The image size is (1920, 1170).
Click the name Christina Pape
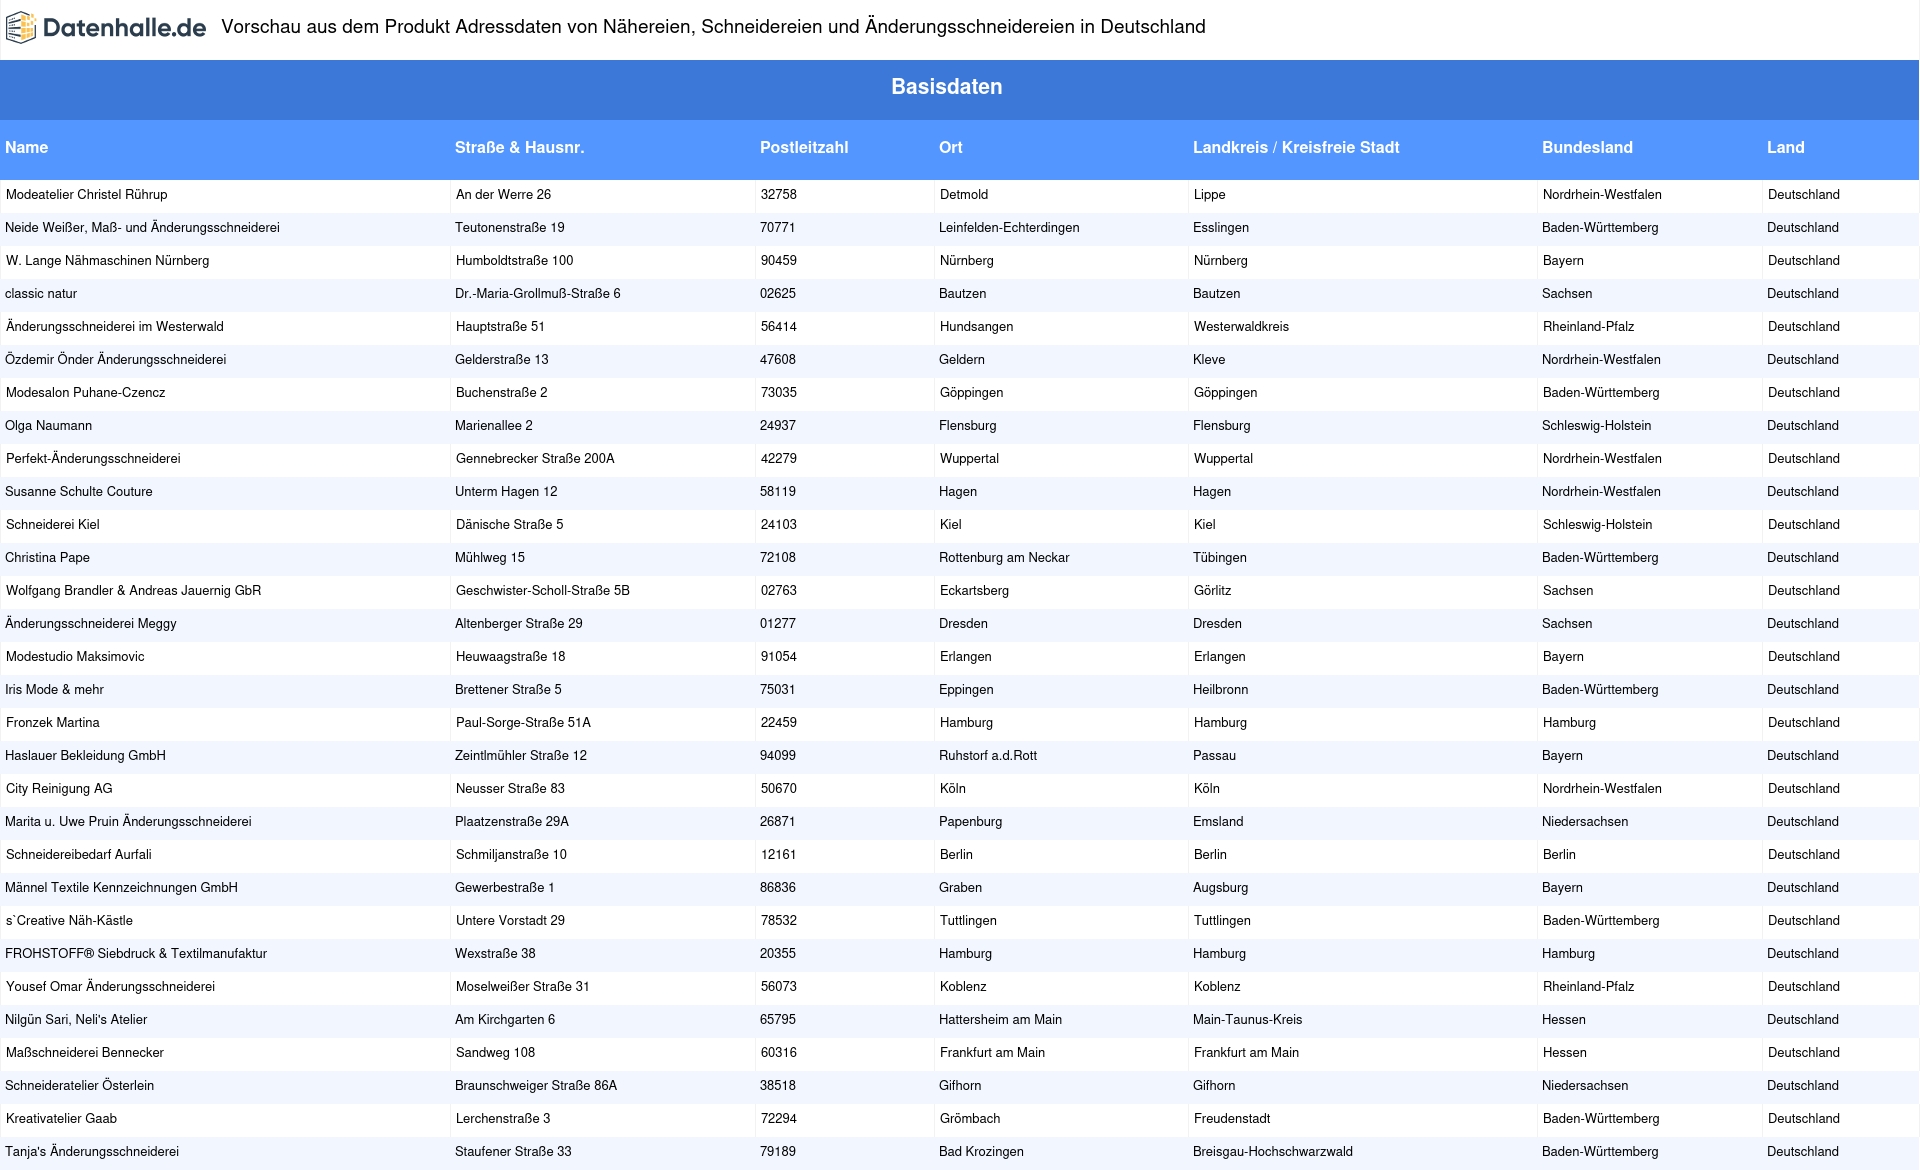pyautogui.click(x=47, y=557)
